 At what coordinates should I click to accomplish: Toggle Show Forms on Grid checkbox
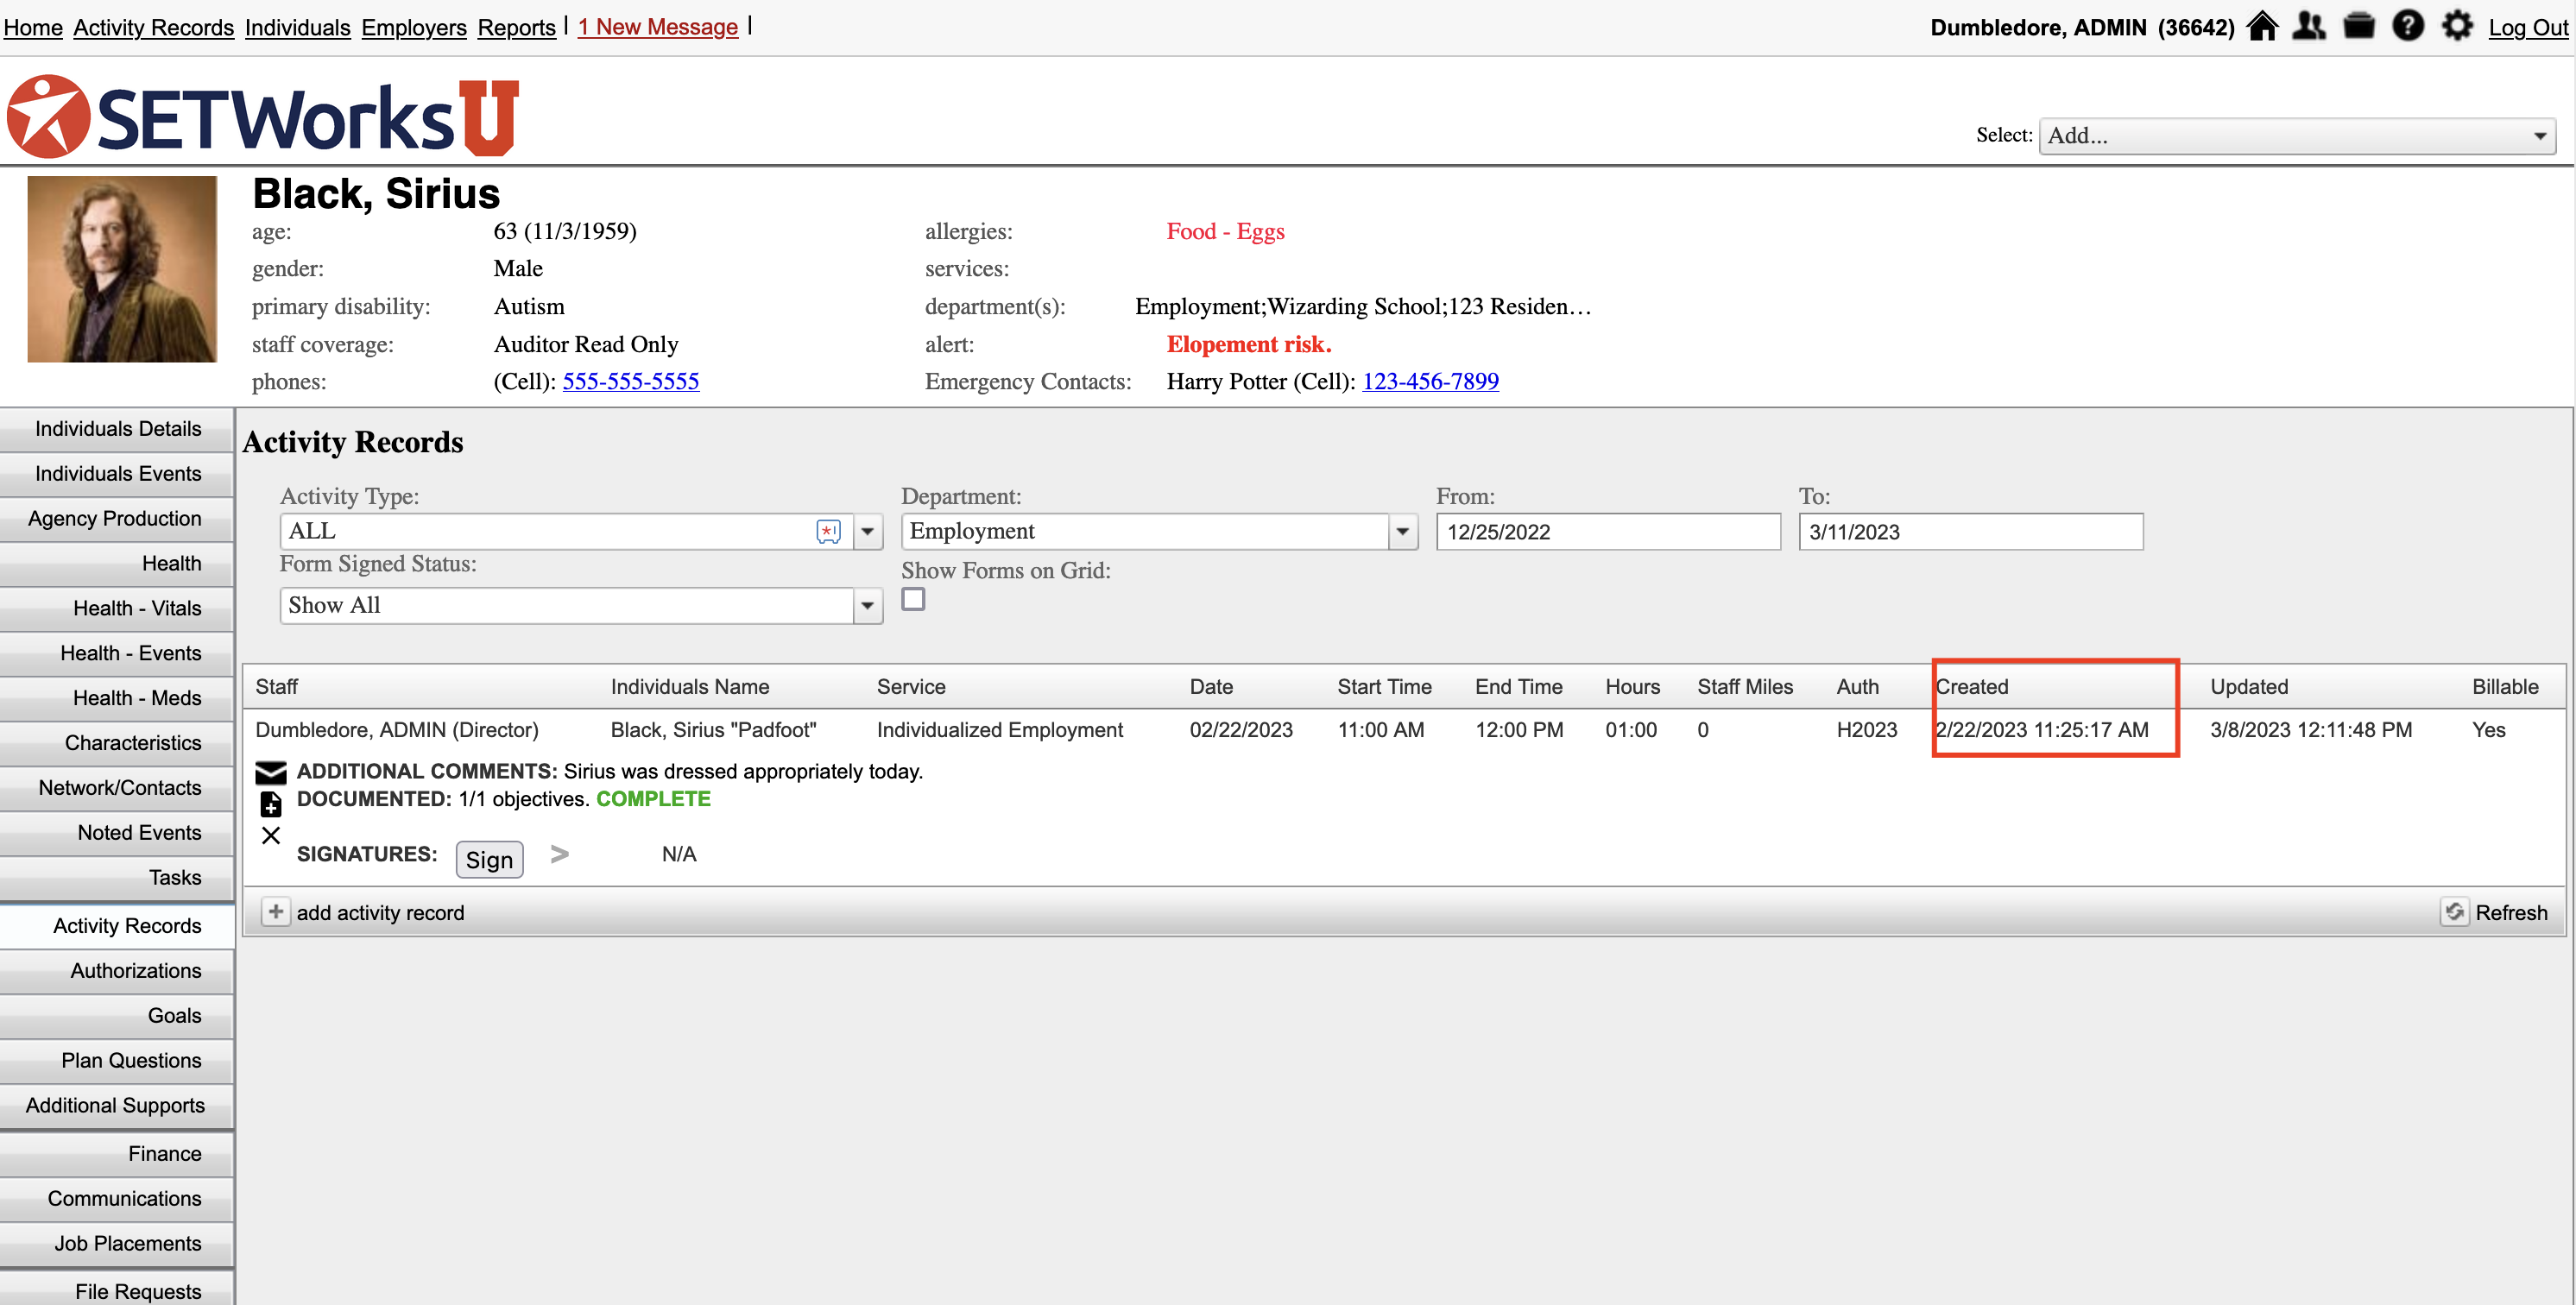(913, 600)
